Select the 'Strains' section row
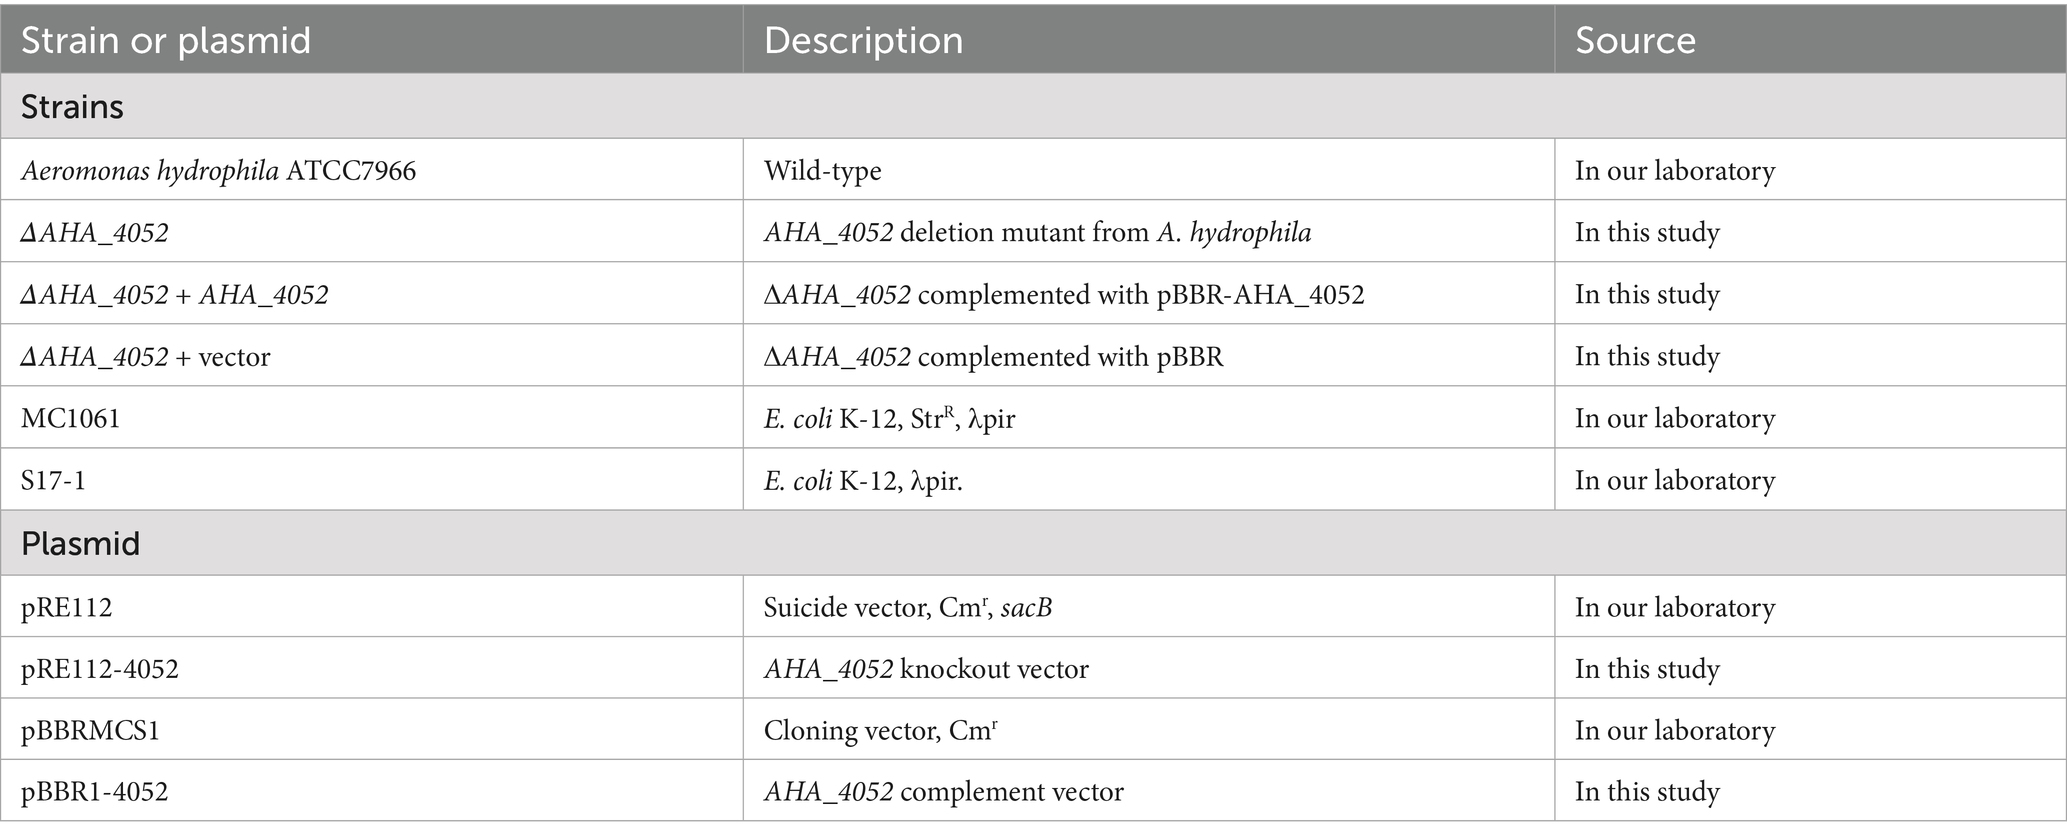The height and width of the screenshot is (839, 2067). (x=72, y=107)
